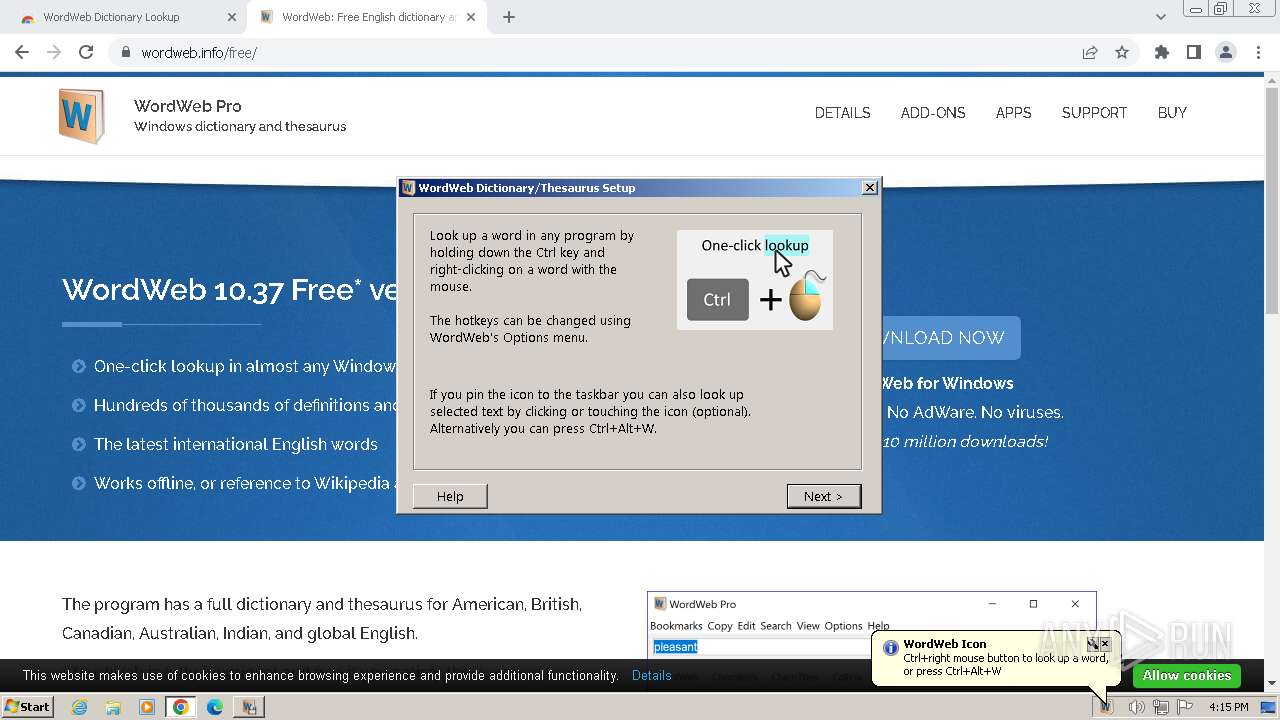Open the DETAILS menu on the website
Viewport: 1280px width, 720px height.
[842, 113]
